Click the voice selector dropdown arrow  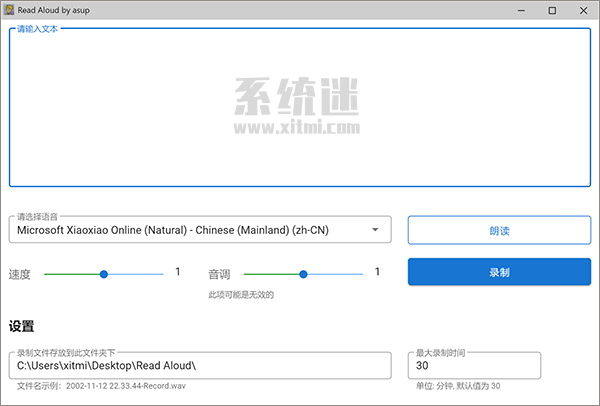click(x=375, y=231)
